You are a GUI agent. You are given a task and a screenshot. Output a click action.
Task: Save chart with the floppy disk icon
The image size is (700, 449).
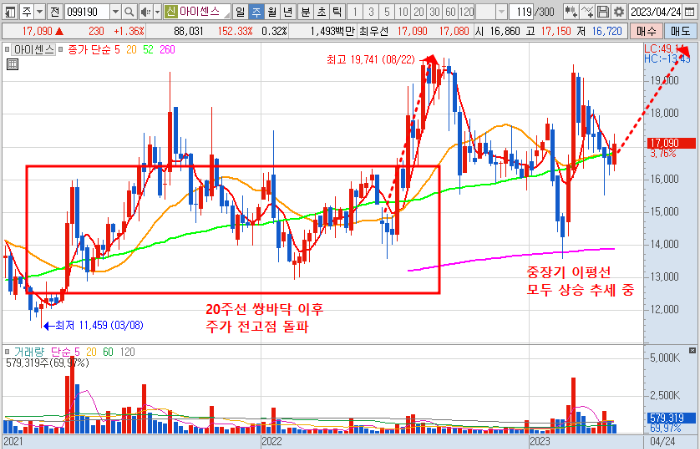(603, 12)
